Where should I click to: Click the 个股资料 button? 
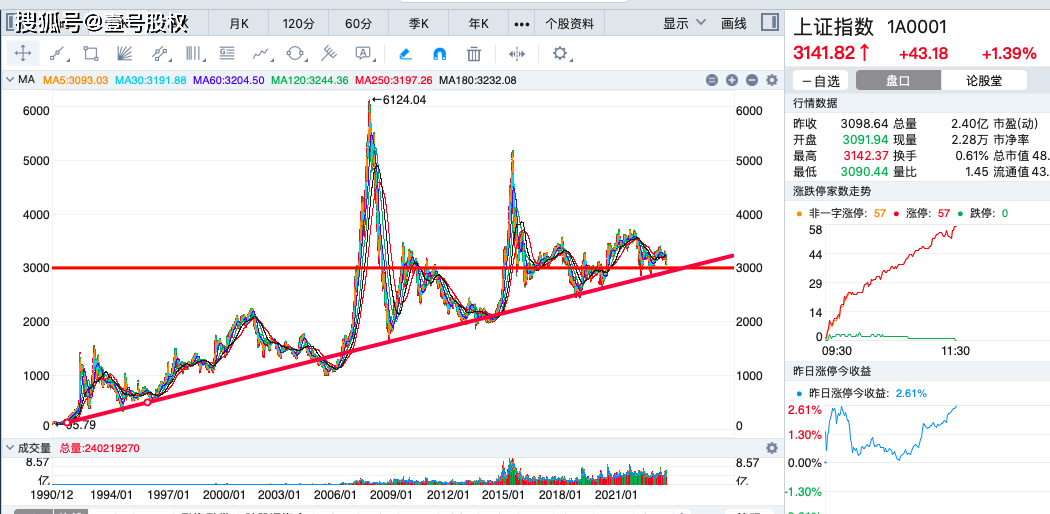point(569,23)
